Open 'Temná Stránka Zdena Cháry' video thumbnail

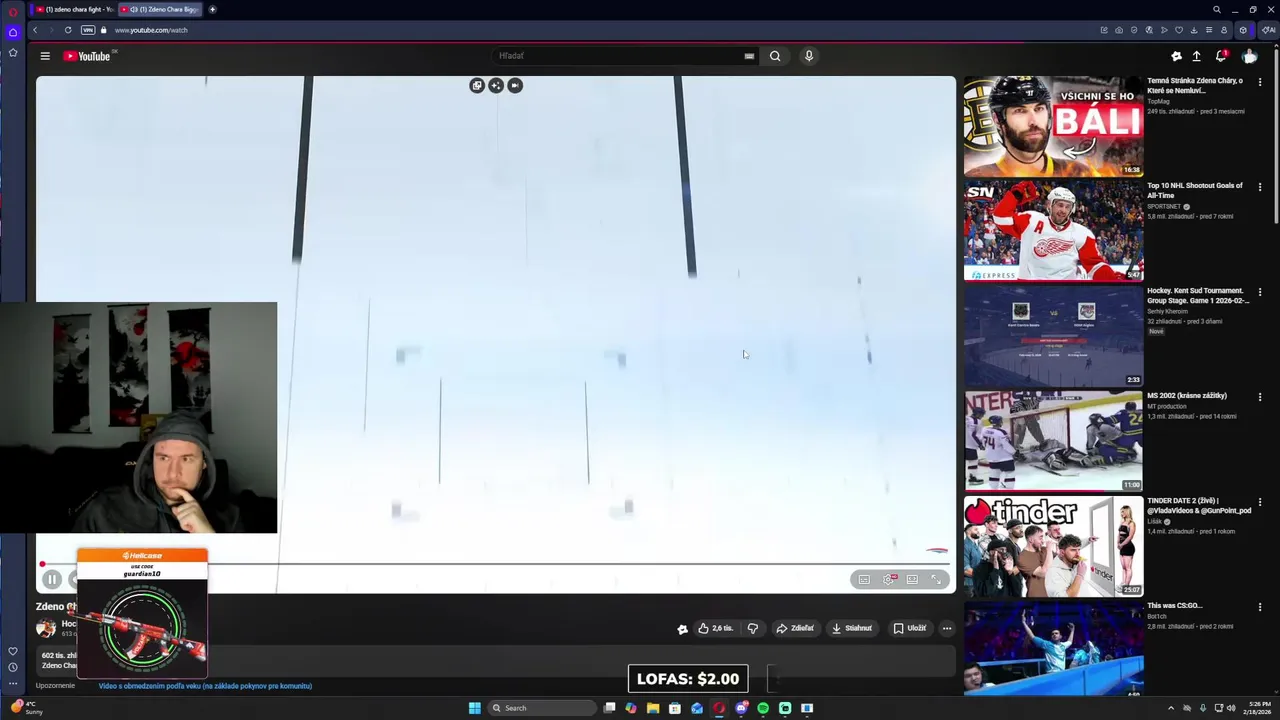click(x=1053, y=126)
